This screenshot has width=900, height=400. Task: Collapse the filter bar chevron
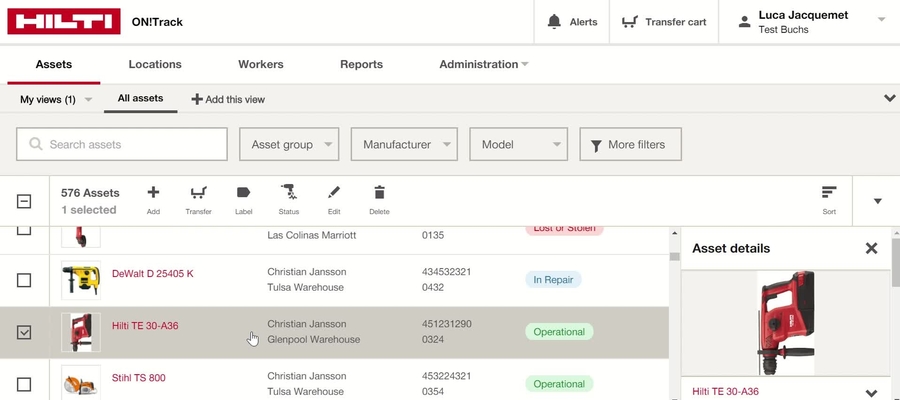tap(890, 98)
